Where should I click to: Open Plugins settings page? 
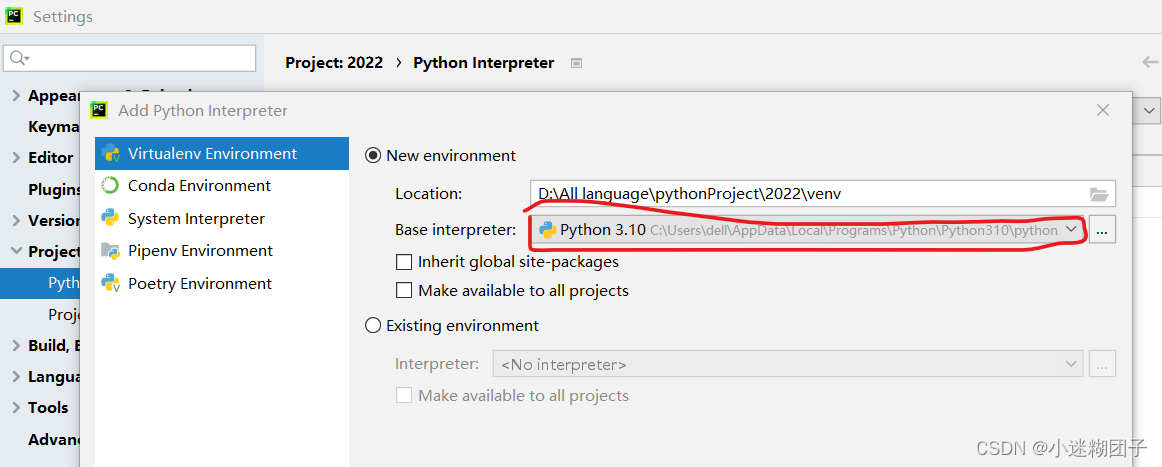54,189
